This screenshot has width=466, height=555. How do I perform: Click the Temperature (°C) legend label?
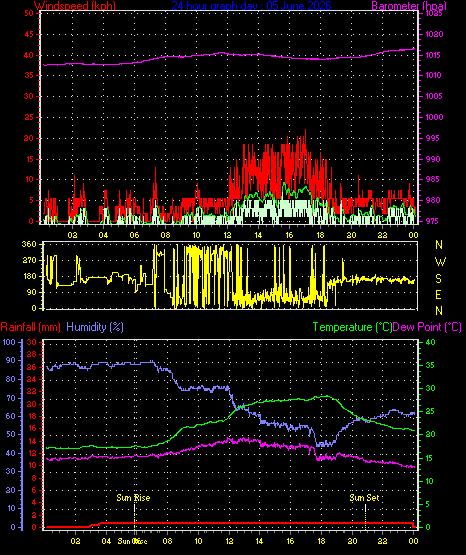point(352,327)
